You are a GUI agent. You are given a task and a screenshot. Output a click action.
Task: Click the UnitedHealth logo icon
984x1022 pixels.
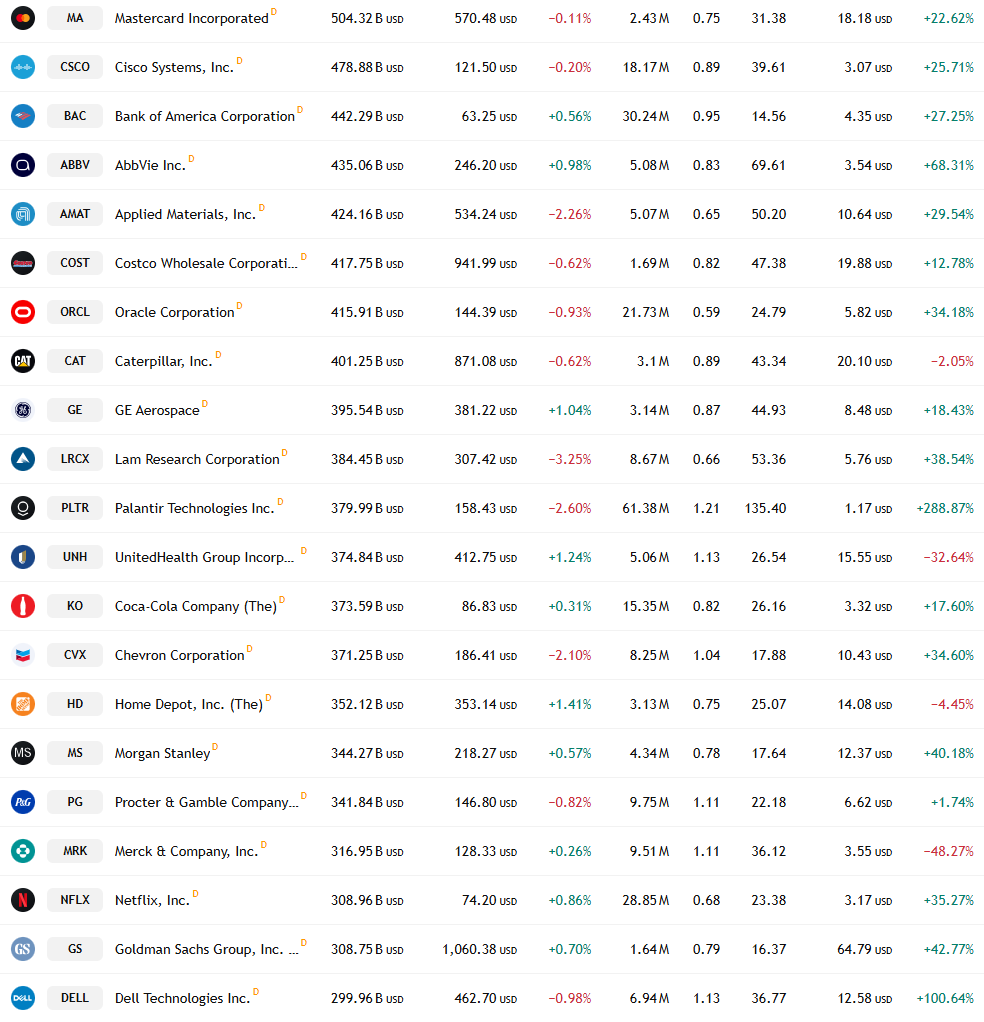(23, 557)
